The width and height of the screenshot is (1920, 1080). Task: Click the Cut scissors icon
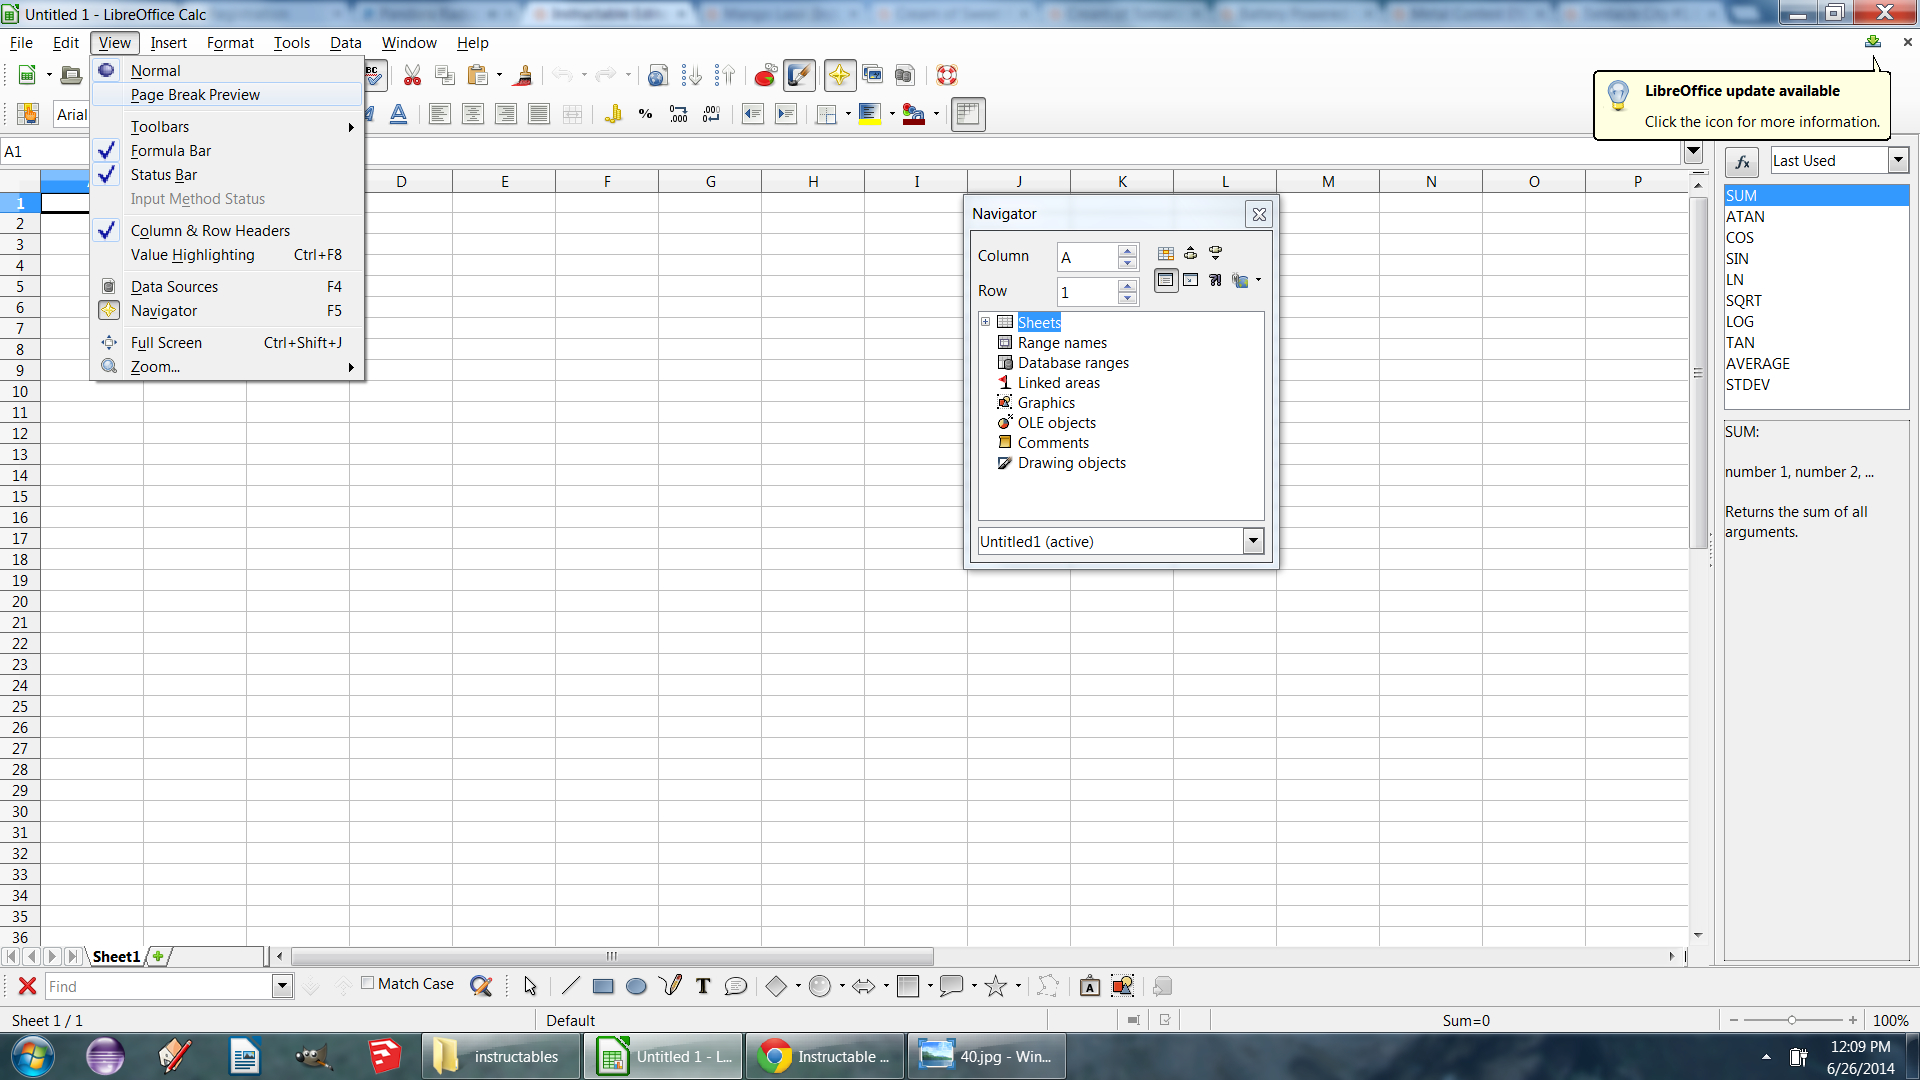(412, 75)
